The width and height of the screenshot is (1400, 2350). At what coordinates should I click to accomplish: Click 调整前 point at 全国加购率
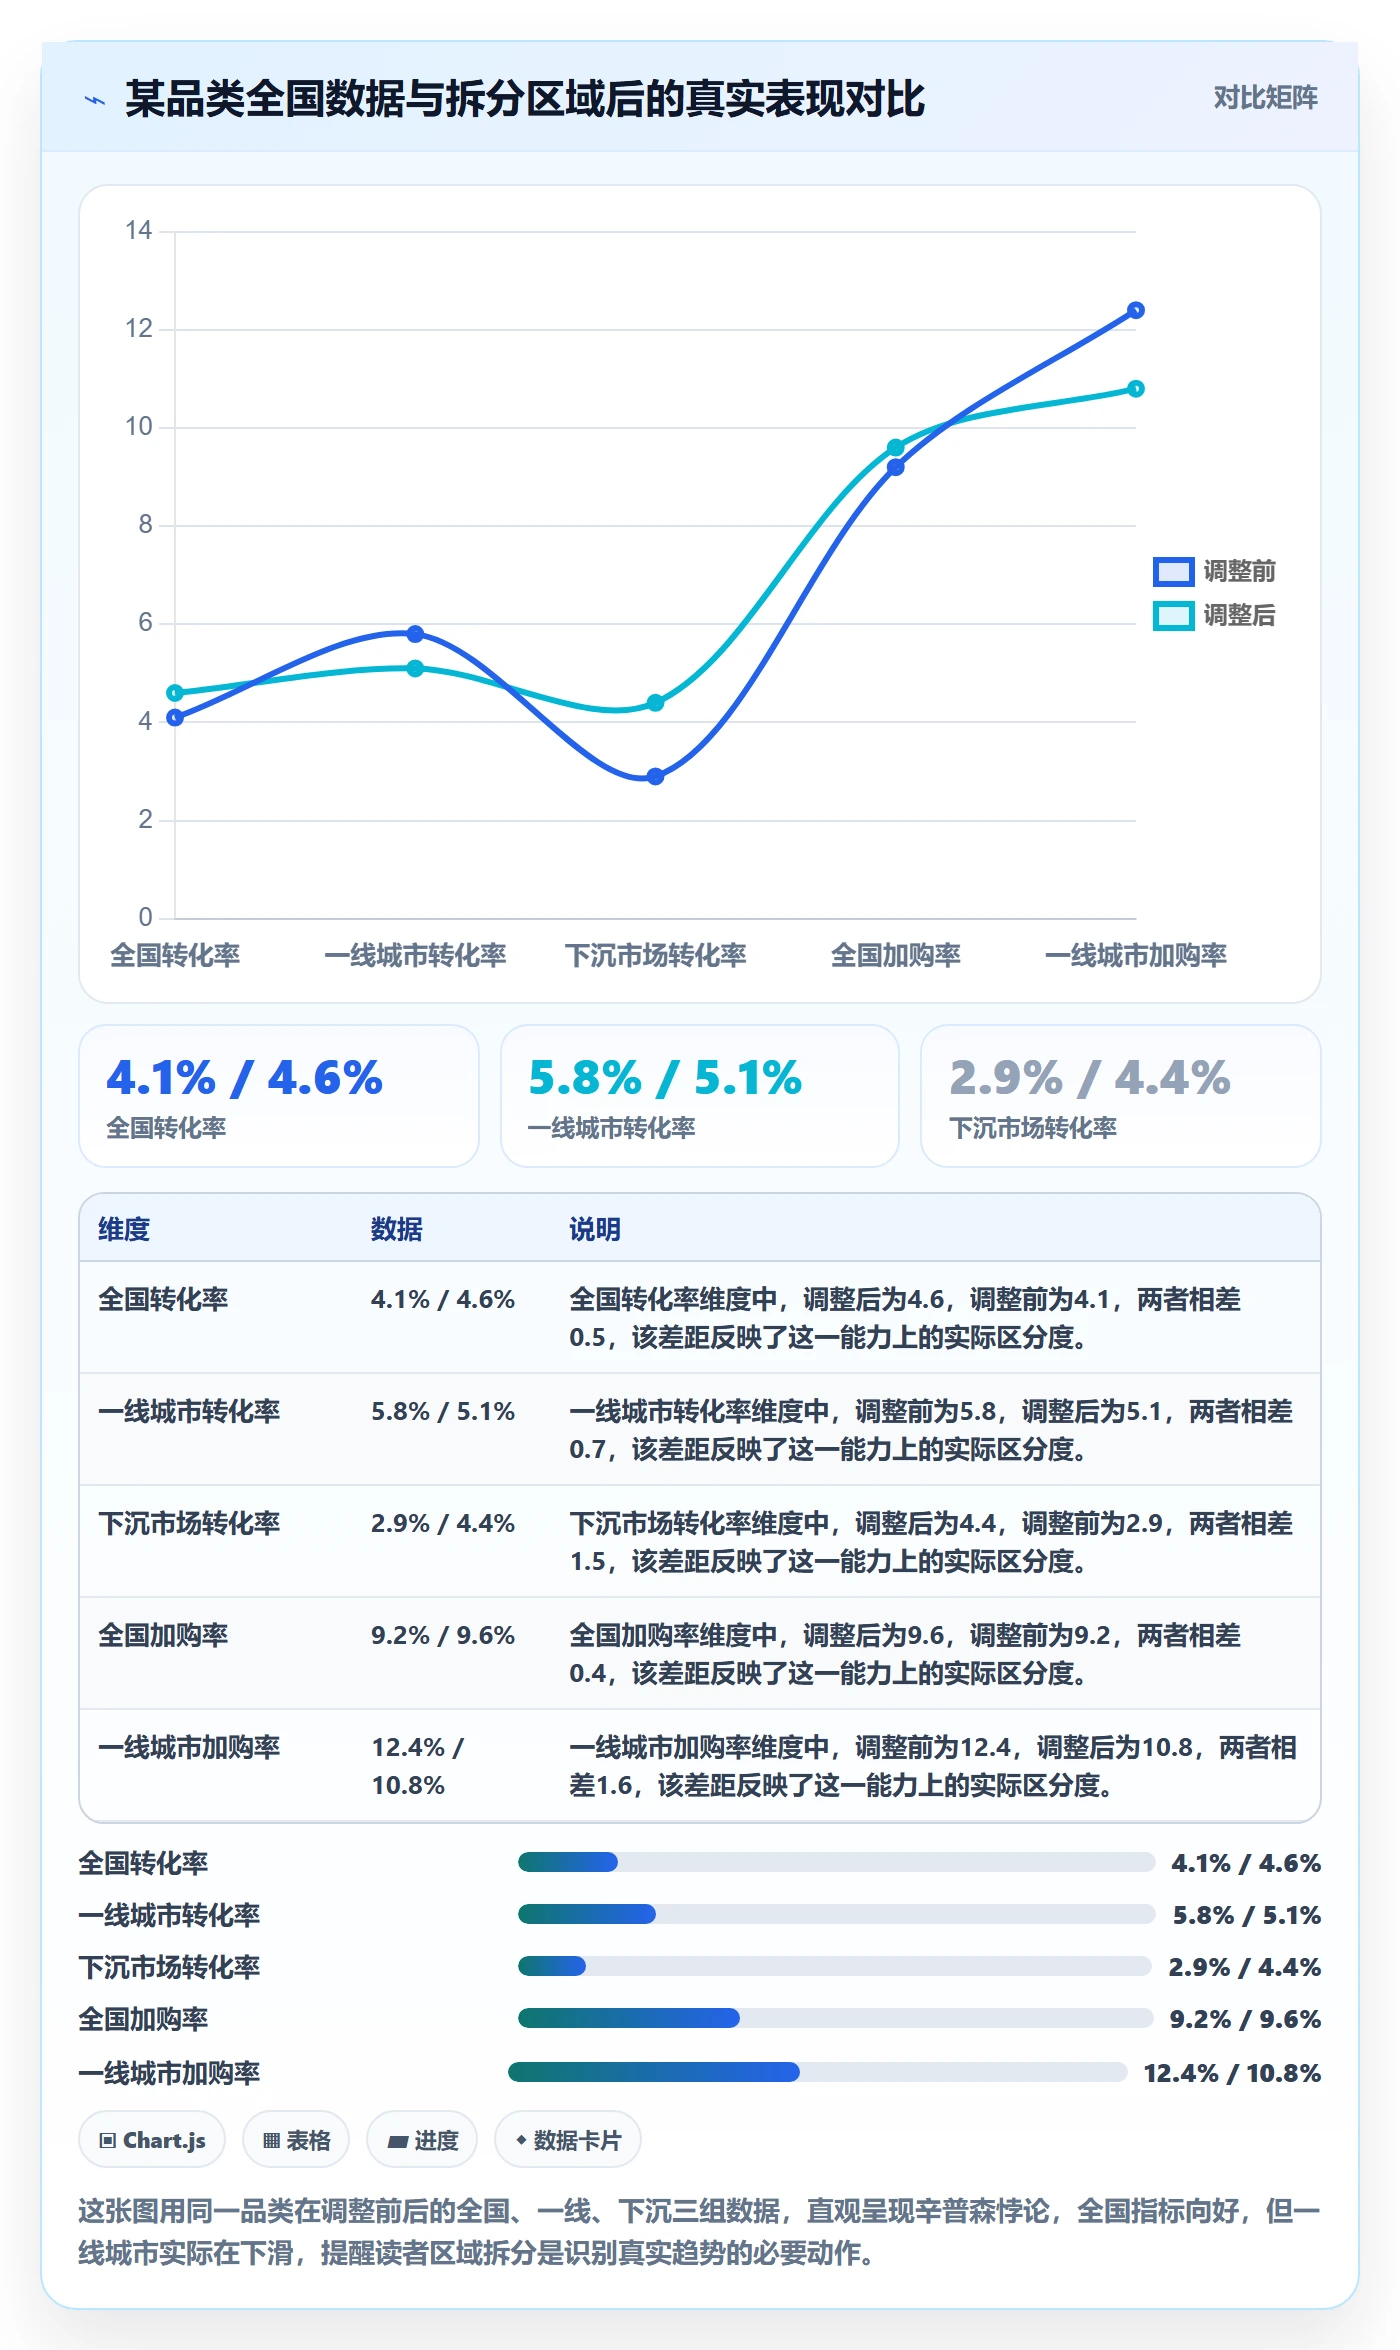point(895,467)
